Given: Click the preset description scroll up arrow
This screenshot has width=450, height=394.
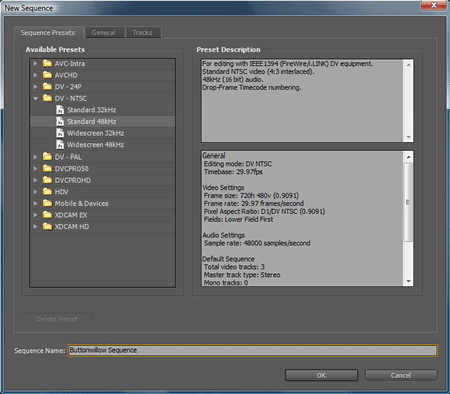Looking at the screenshot, I should pyautogui.click(x=409, y=65).
